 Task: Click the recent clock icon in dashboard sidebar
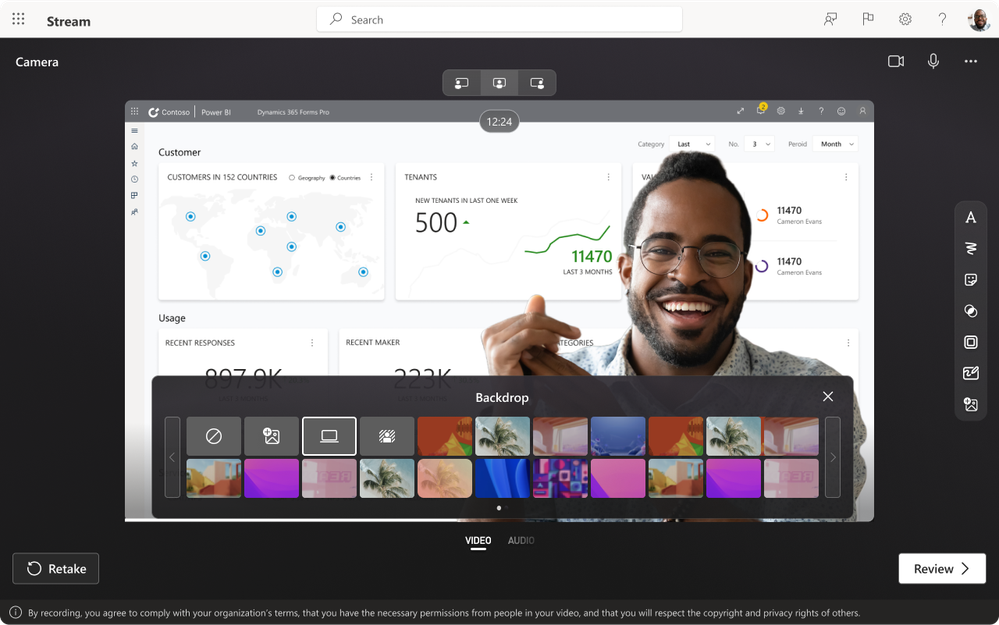pyautogui.click(x=134, y=179)
